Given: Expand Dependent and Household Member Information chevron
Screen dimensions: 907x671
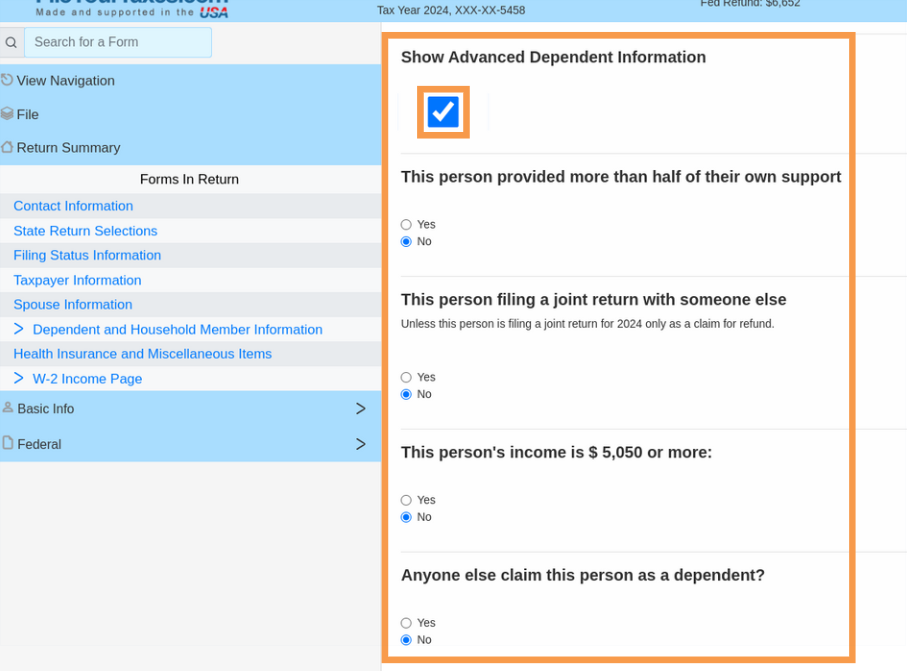Looking at the screenshot, I should pyautogui.click(x=19, y=329).
